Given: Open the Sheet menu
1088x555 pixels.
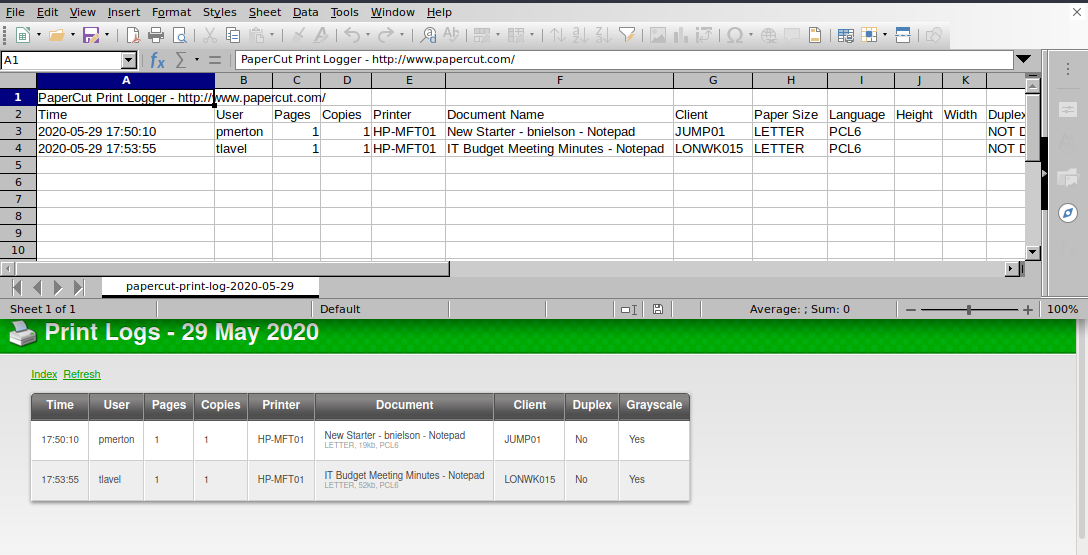Looking at the screenshot, I should point(265,12).
